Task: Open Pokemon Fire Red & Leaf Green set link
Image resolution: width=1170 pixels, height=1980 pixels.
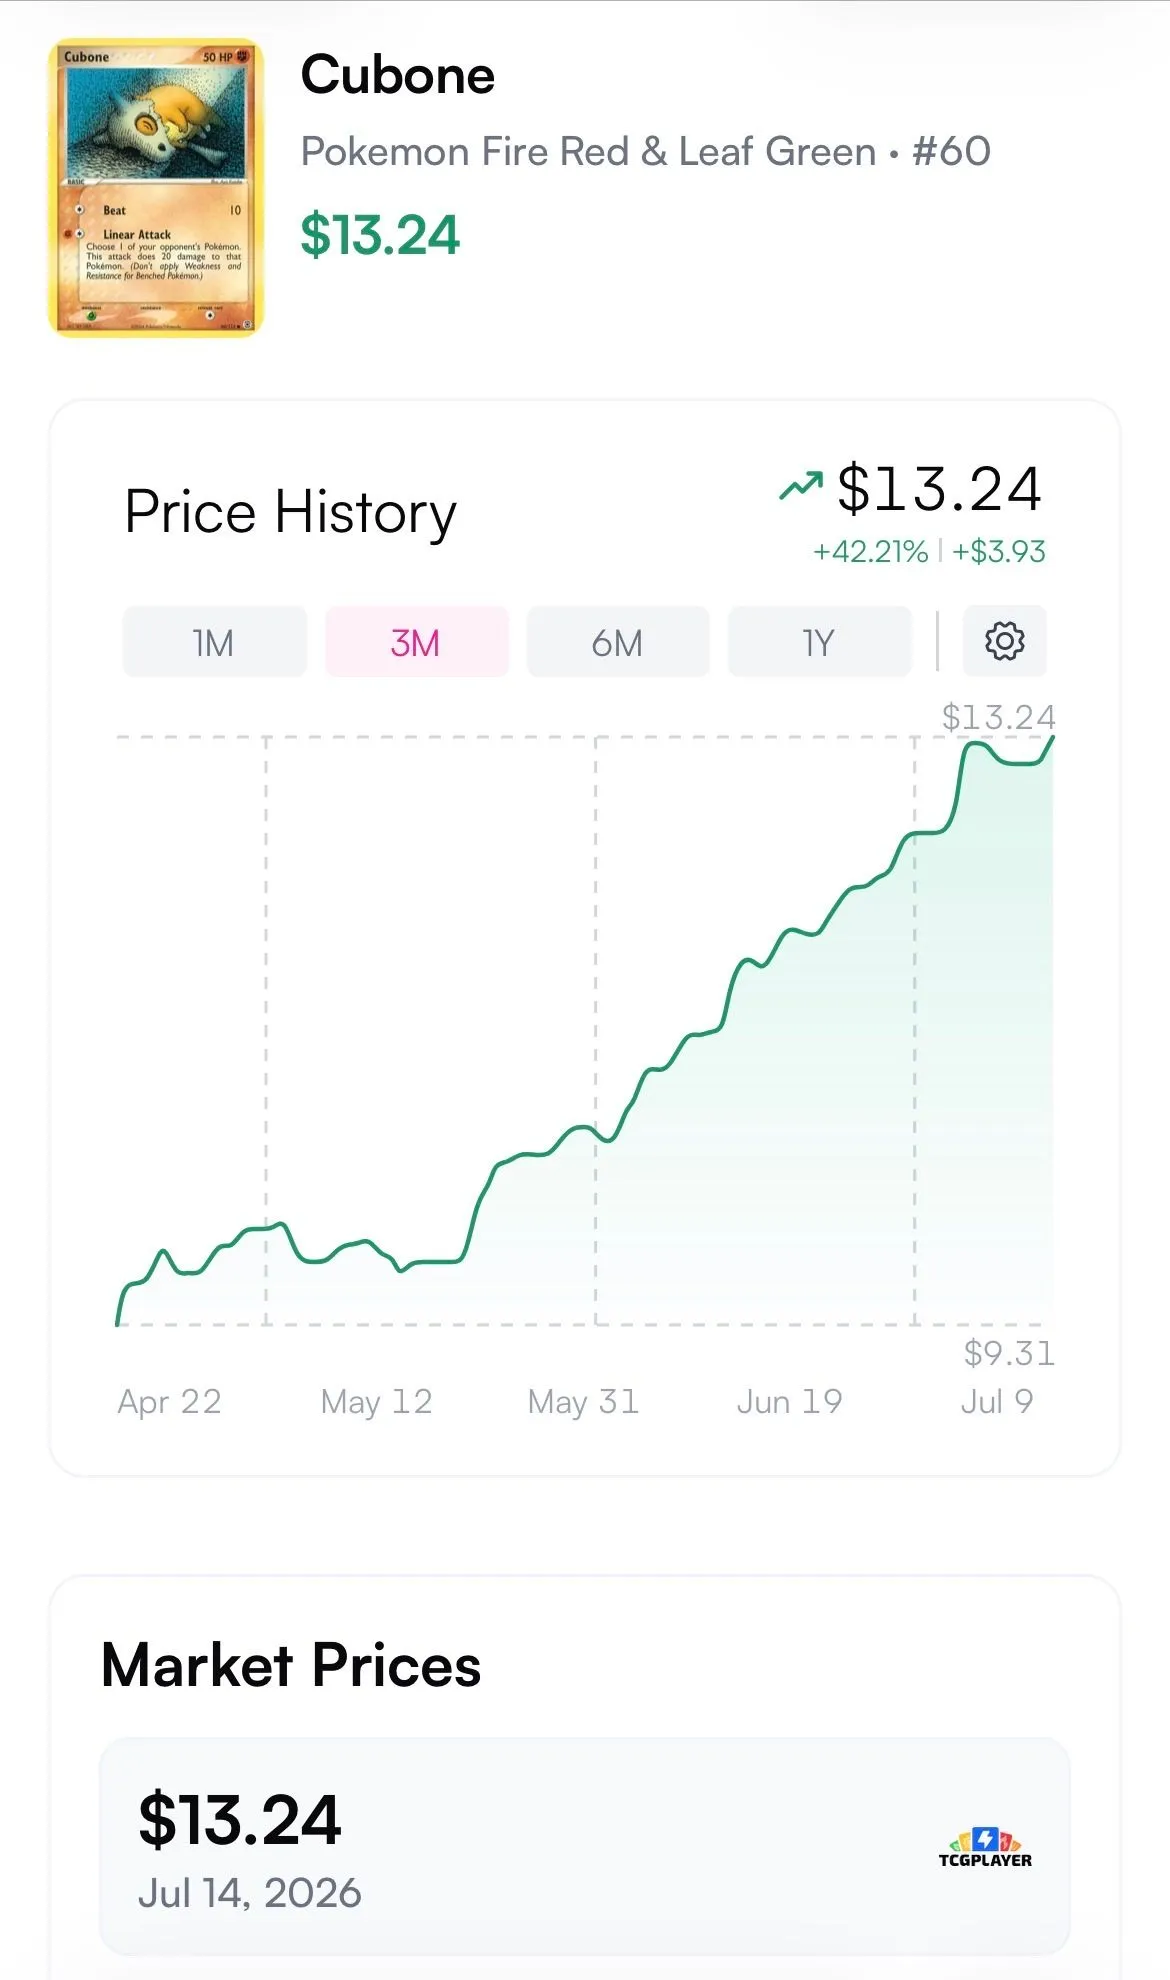Action: pyautogui.click(x=589, y=152)
